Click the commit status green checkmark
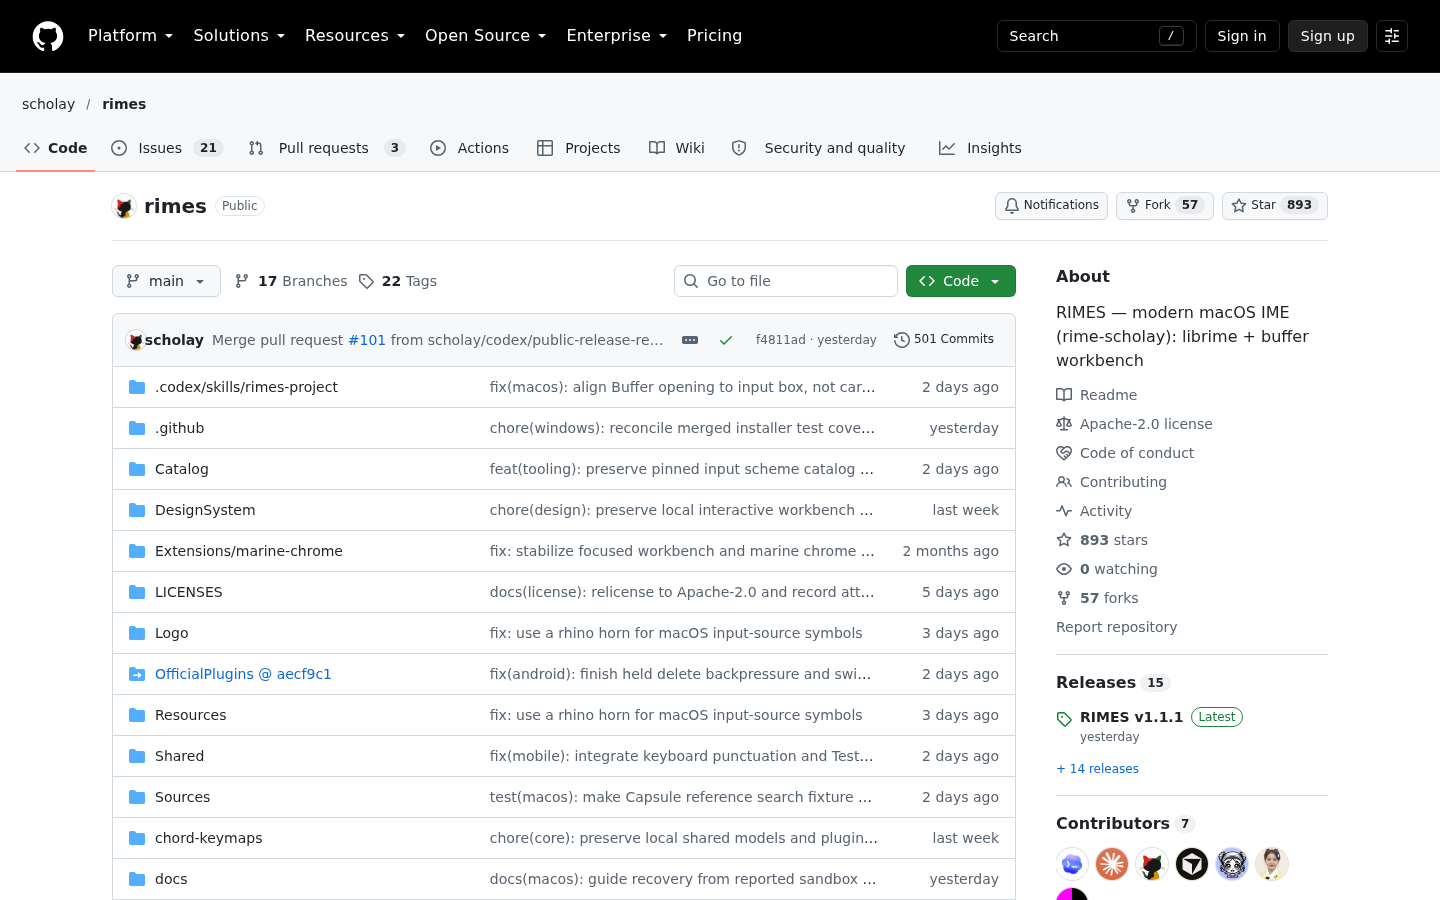Image resolution: width=1440 pixels, height=900 pixels. point(726,340)
